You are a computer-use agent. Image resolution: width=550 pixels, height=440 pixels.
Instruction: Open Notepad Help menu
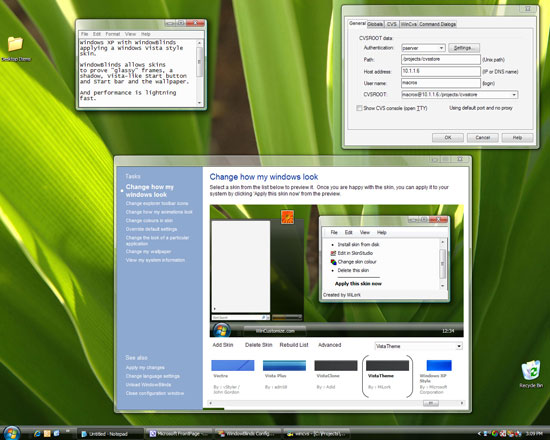pyautogui.click(x=146, y=34)
